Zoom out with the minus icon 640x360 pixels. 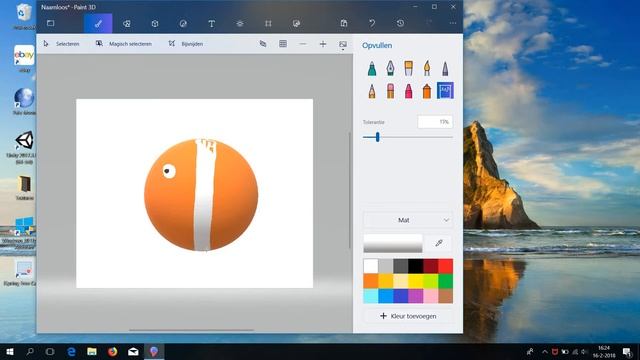[x=303, y=44]
